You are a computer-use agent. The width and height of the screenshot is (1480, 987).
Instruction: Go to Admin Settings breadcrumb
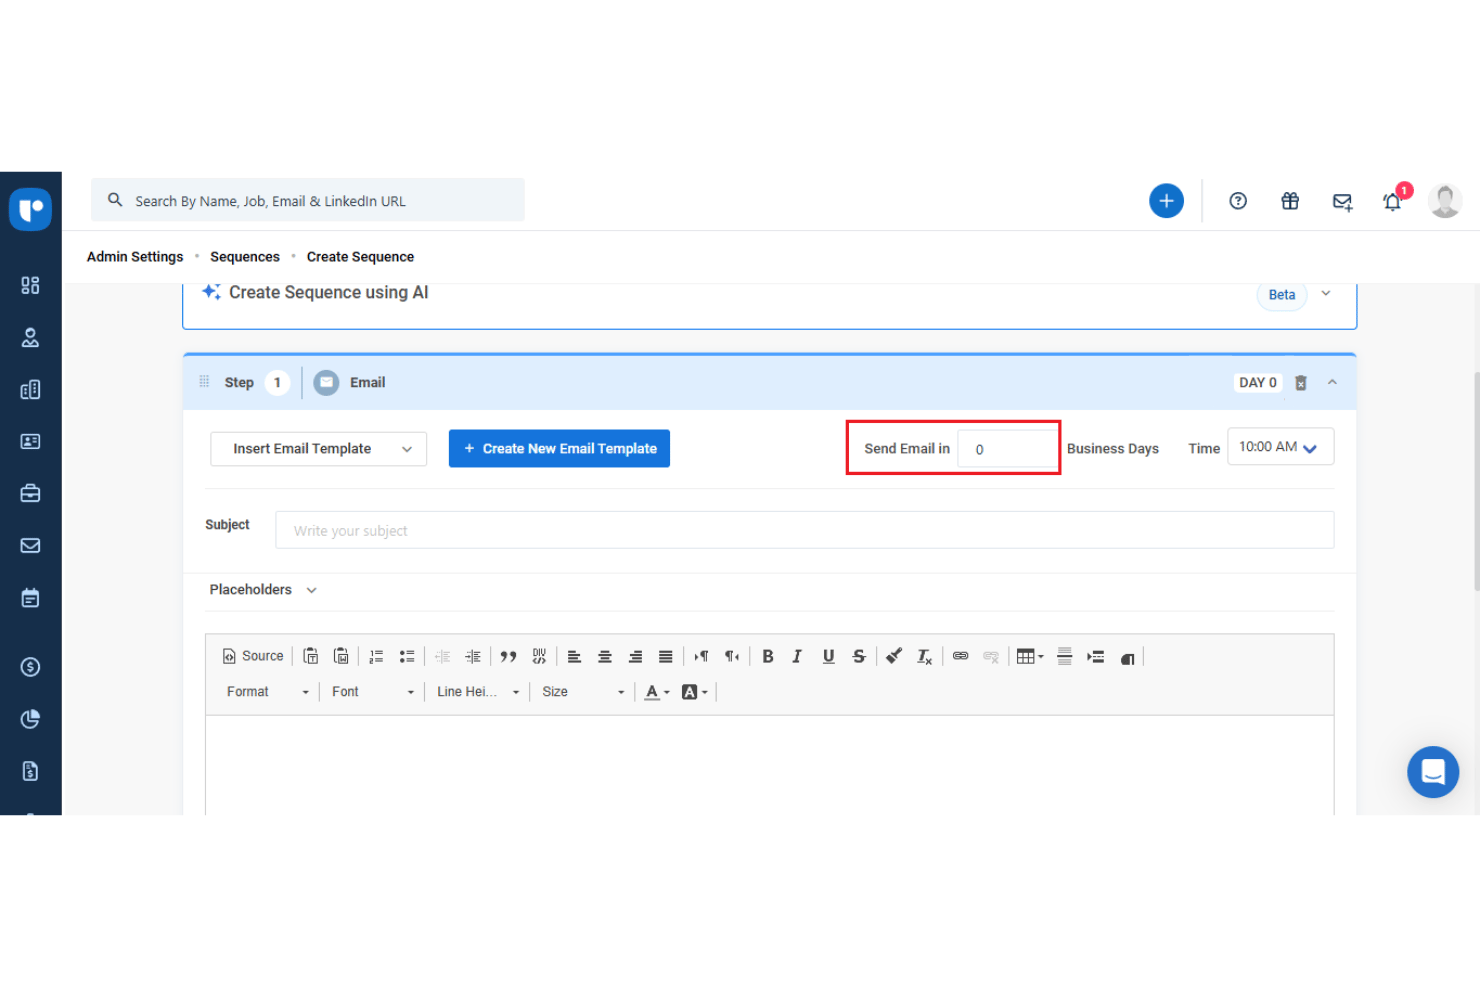pyautogui.click(x=135, y=257)
